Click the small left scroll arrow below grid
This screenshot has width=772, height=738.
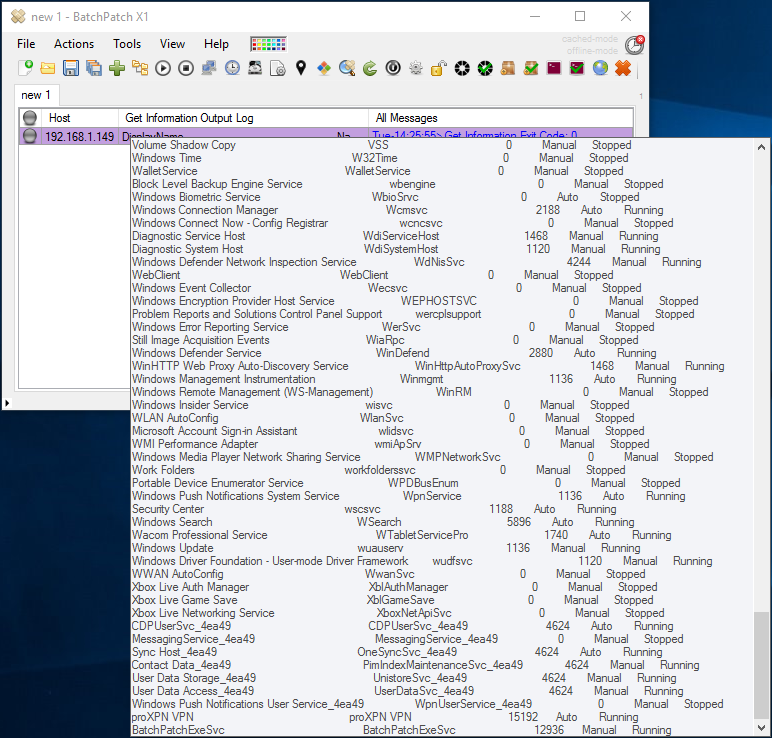pyautogui.click(x=7, y=403)
